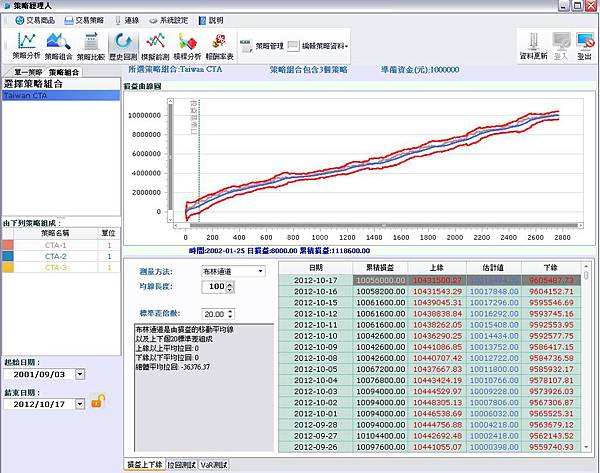600x473 pixels.
Task: Decrease the 標準差倍數 value with down arrow
Action: click(x=230, y=317)
